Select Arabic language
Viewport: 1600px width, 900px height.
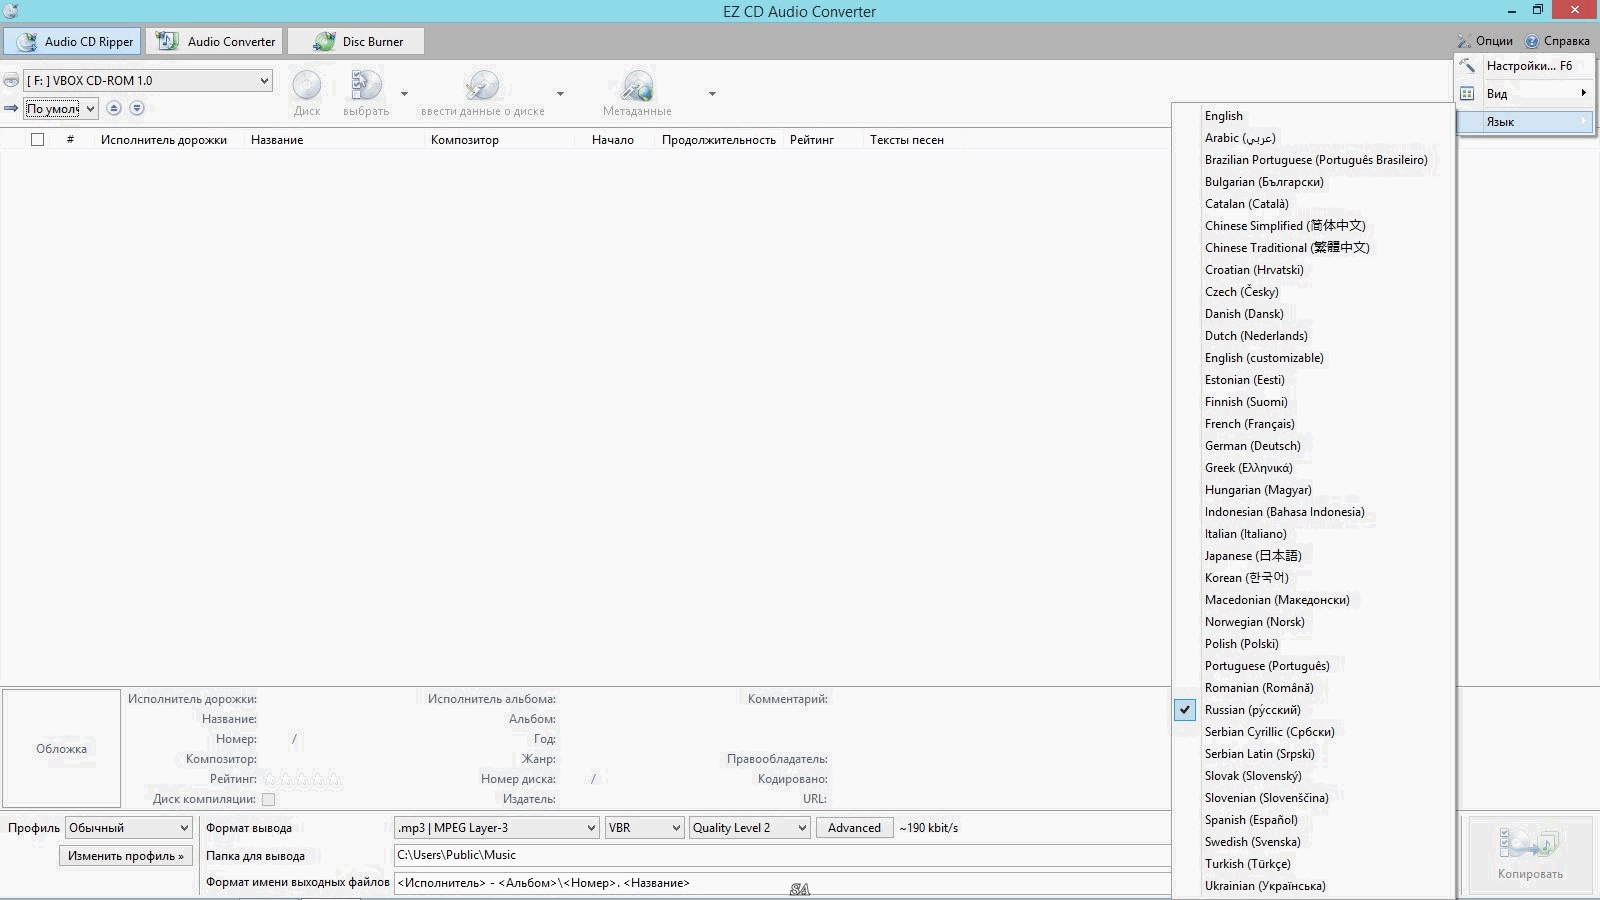click(x=1313, y=138)
